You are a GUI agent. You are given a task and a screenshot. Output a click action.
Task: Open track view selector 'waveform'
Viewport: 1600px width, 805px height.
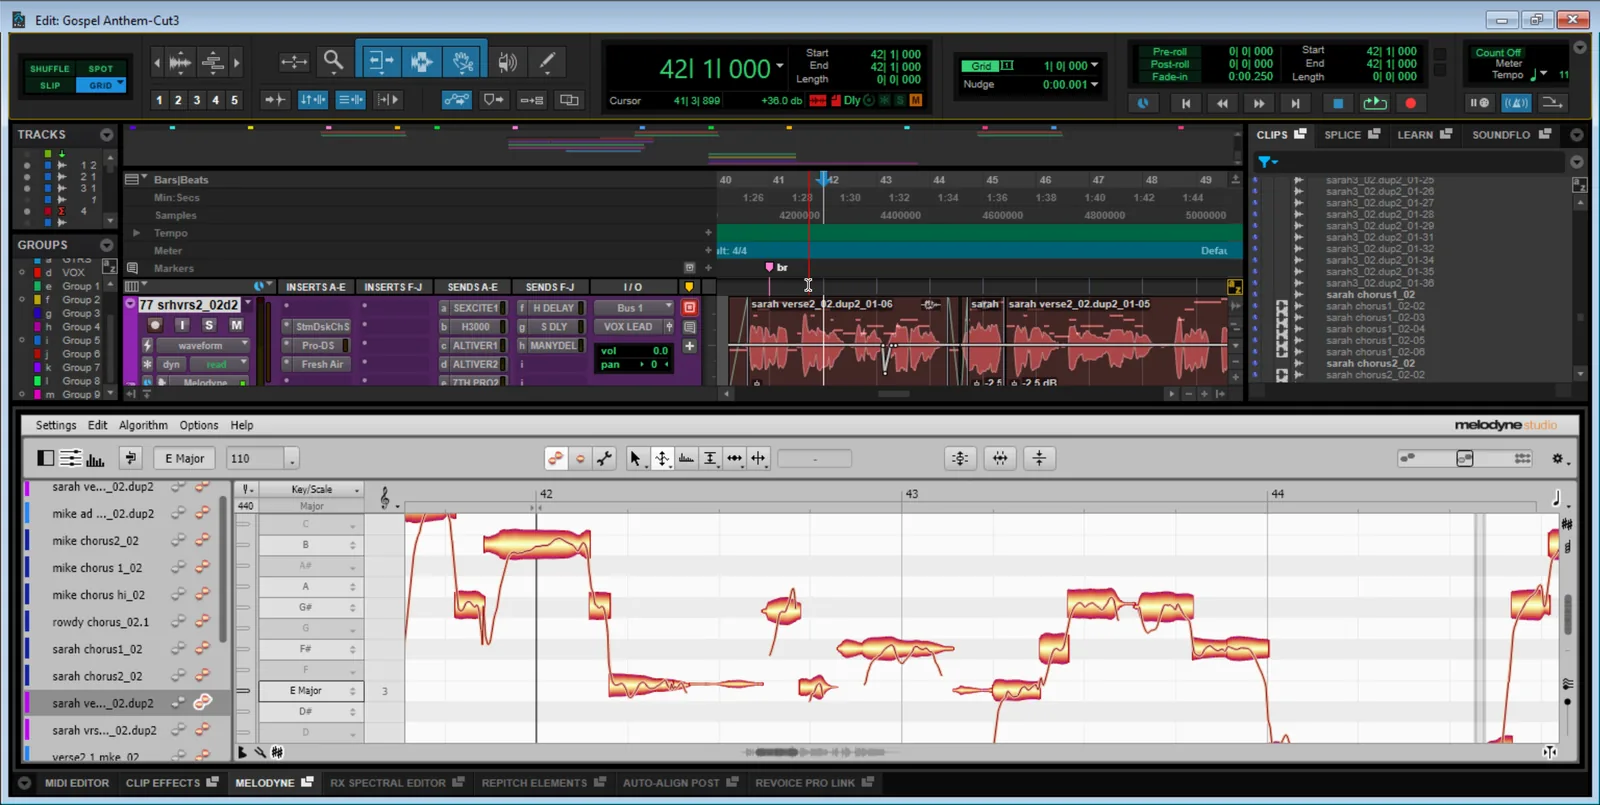tap(201, 346)
